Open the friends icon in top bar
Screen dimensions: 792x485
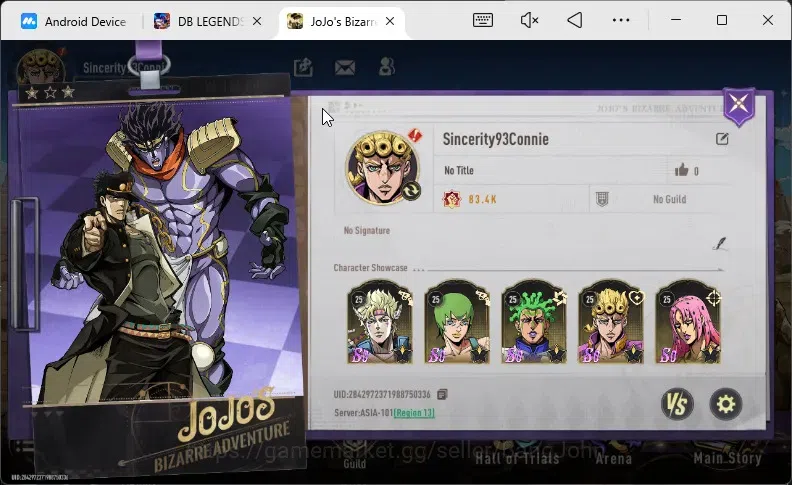point(386,67)
